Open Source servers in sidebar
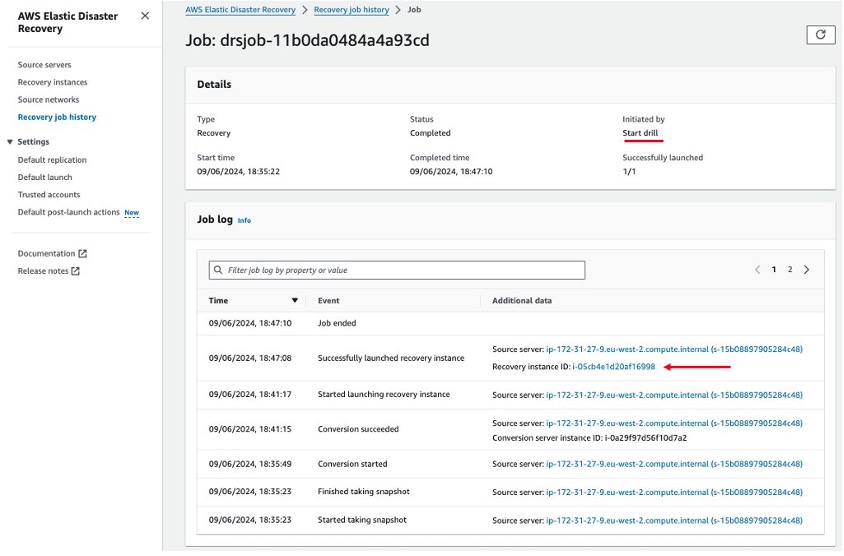 tap(44, 65)
